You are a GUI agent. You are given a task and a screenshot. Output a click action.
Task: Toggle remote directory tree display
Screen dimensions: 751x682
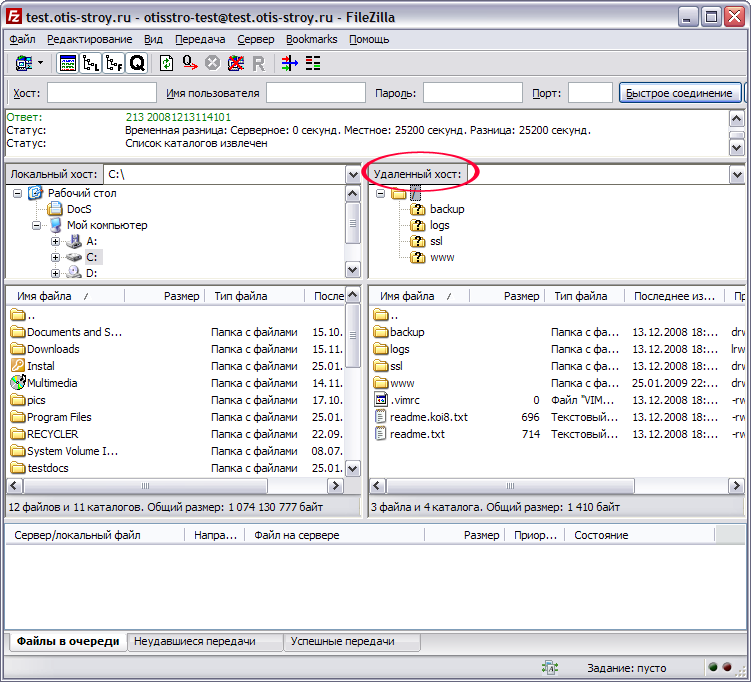coord(114,63)
